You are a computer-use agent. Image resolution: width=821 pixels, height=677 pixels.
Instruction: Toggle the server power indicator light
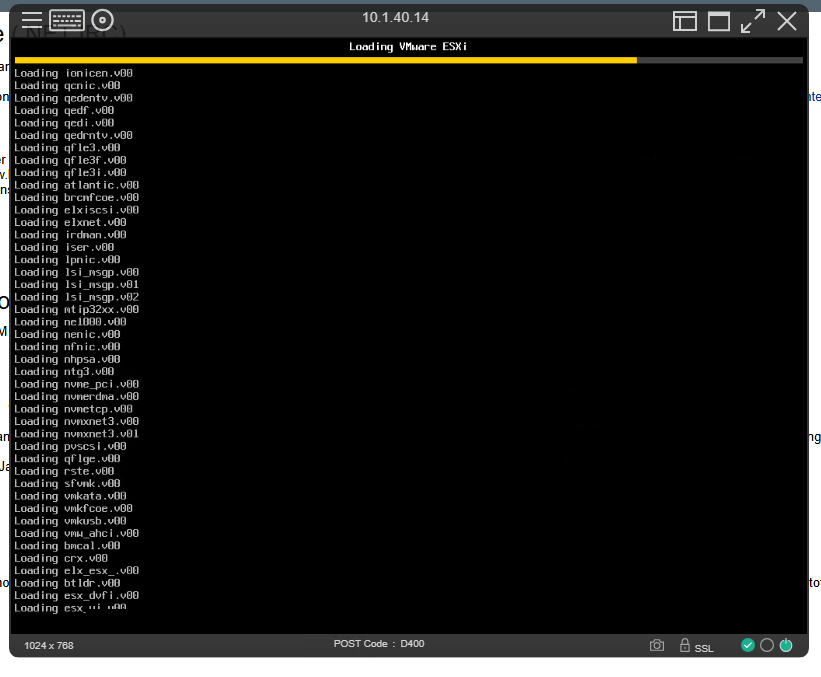[786, 645]
